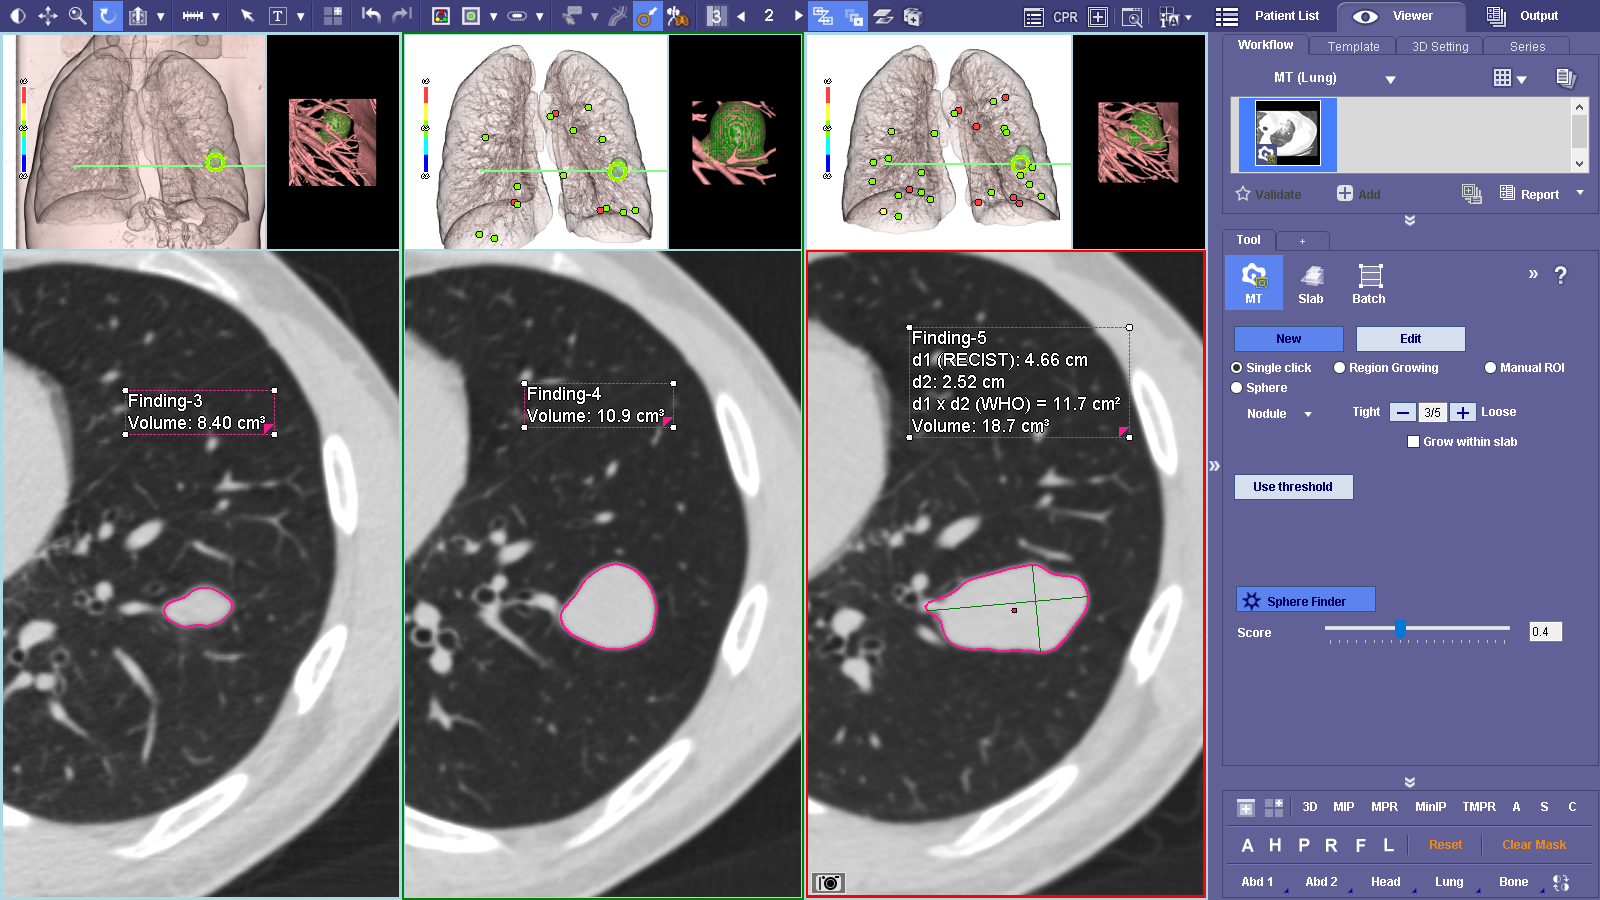This screenshot has width=1600, height=900.
Task: Click the Score slider handle
Action: pos(1400,628)
